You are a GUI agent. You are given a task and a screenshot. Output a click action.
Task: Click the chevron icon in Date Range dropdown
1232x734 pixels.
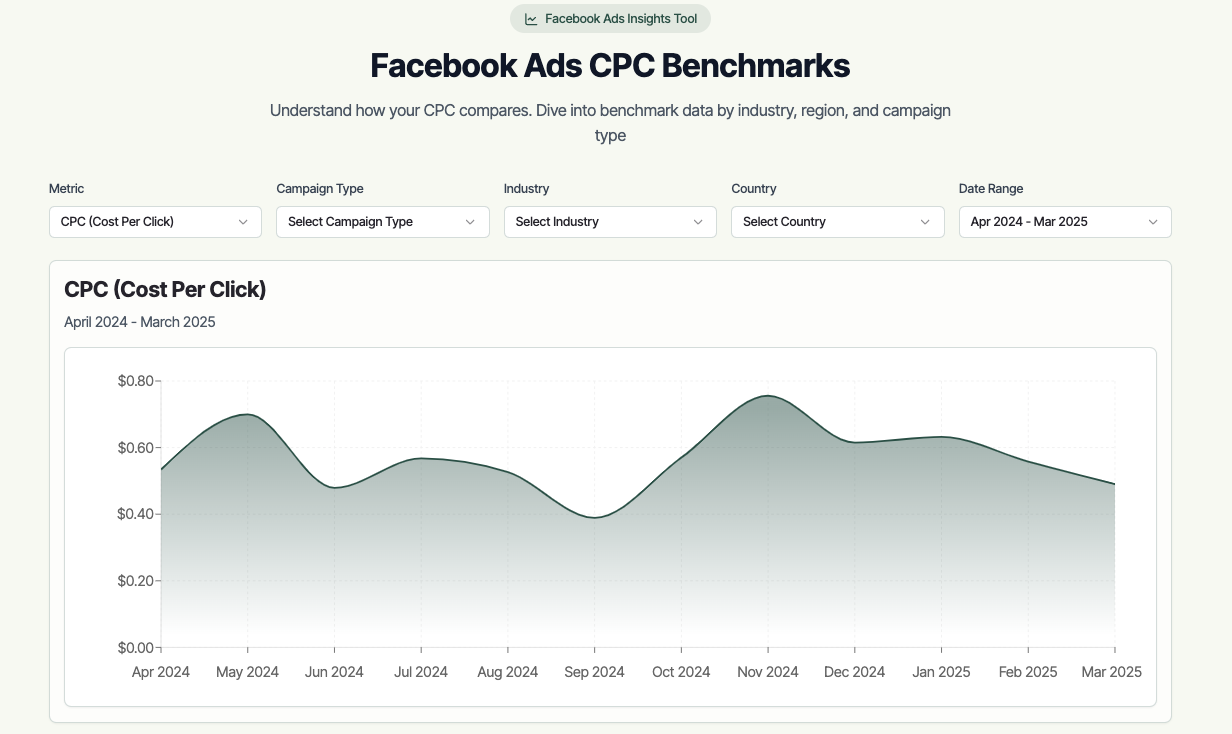click(1153, 222)
